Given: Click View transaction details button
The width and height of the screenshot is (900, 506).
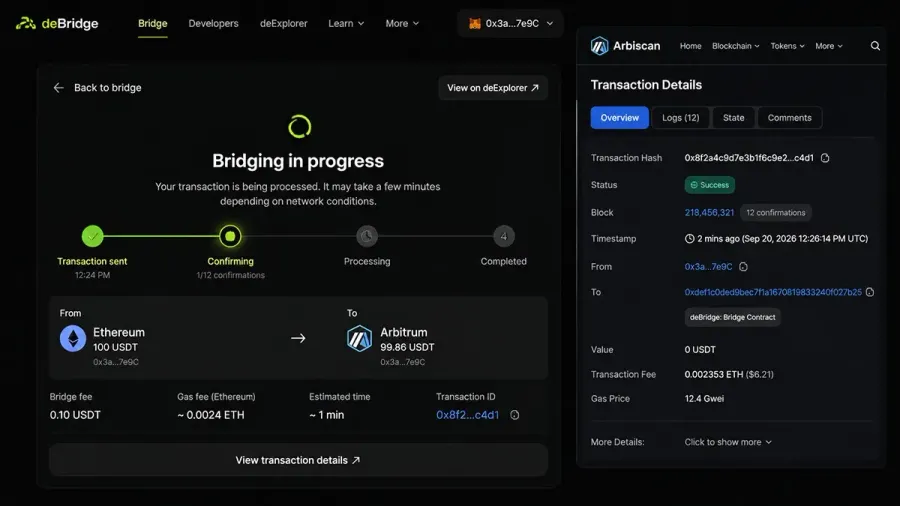Looking at the screenshot, I should pyautogui.click(x=298, y=460).
